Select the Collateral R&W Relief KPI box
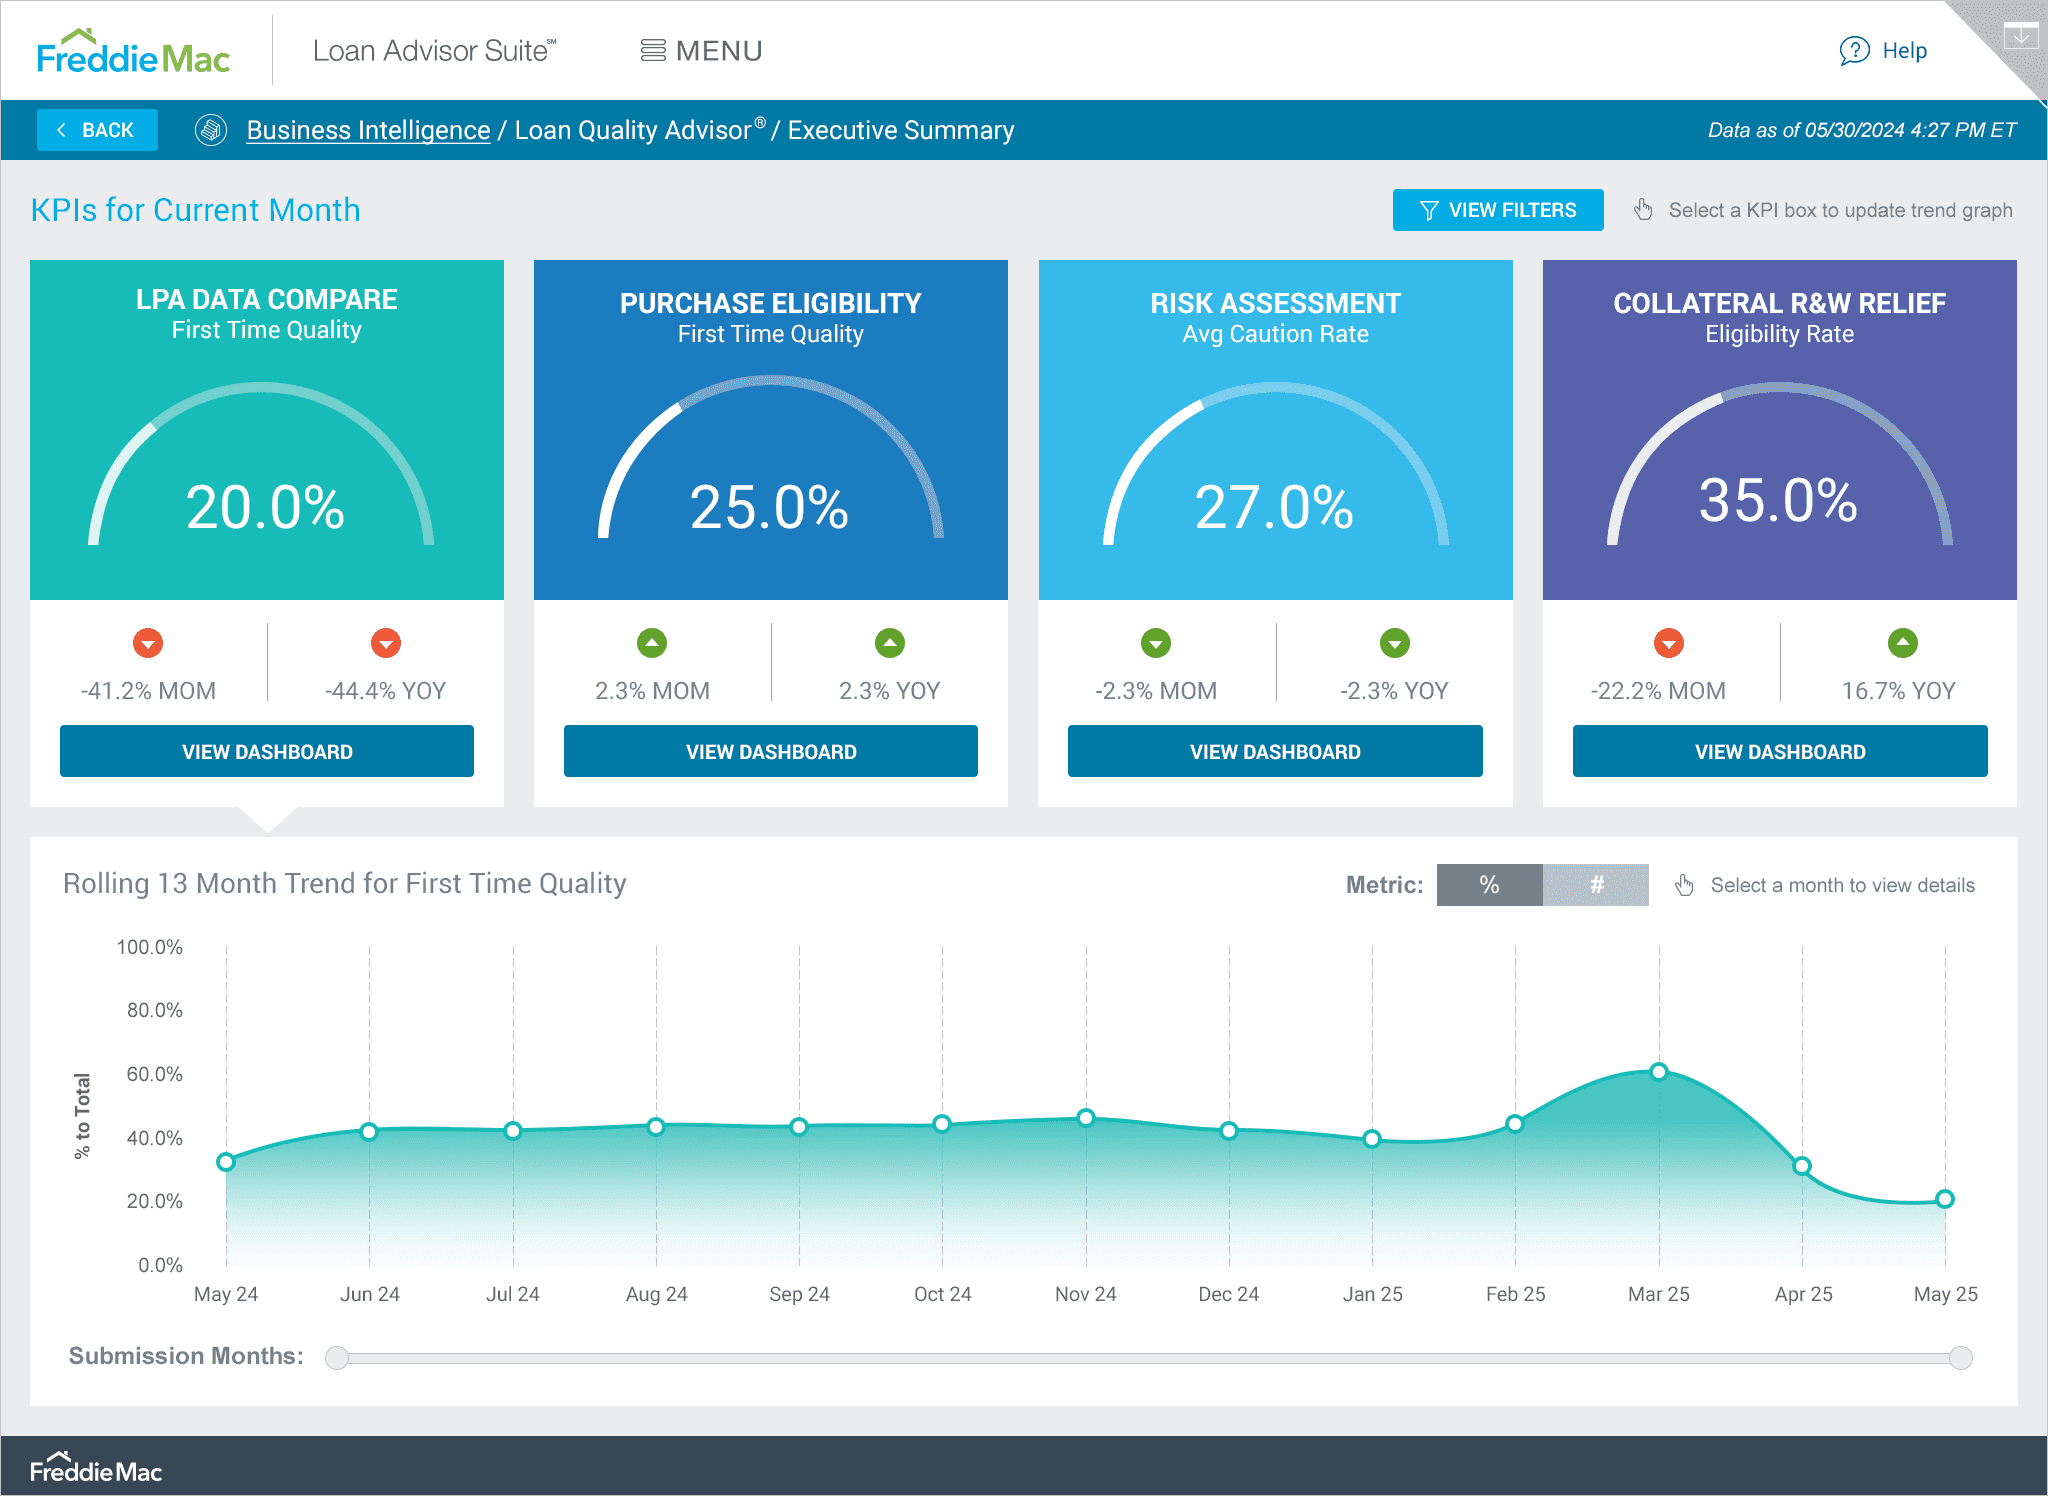Viewport: 2048px width, 1496px height. (1779, 430)
